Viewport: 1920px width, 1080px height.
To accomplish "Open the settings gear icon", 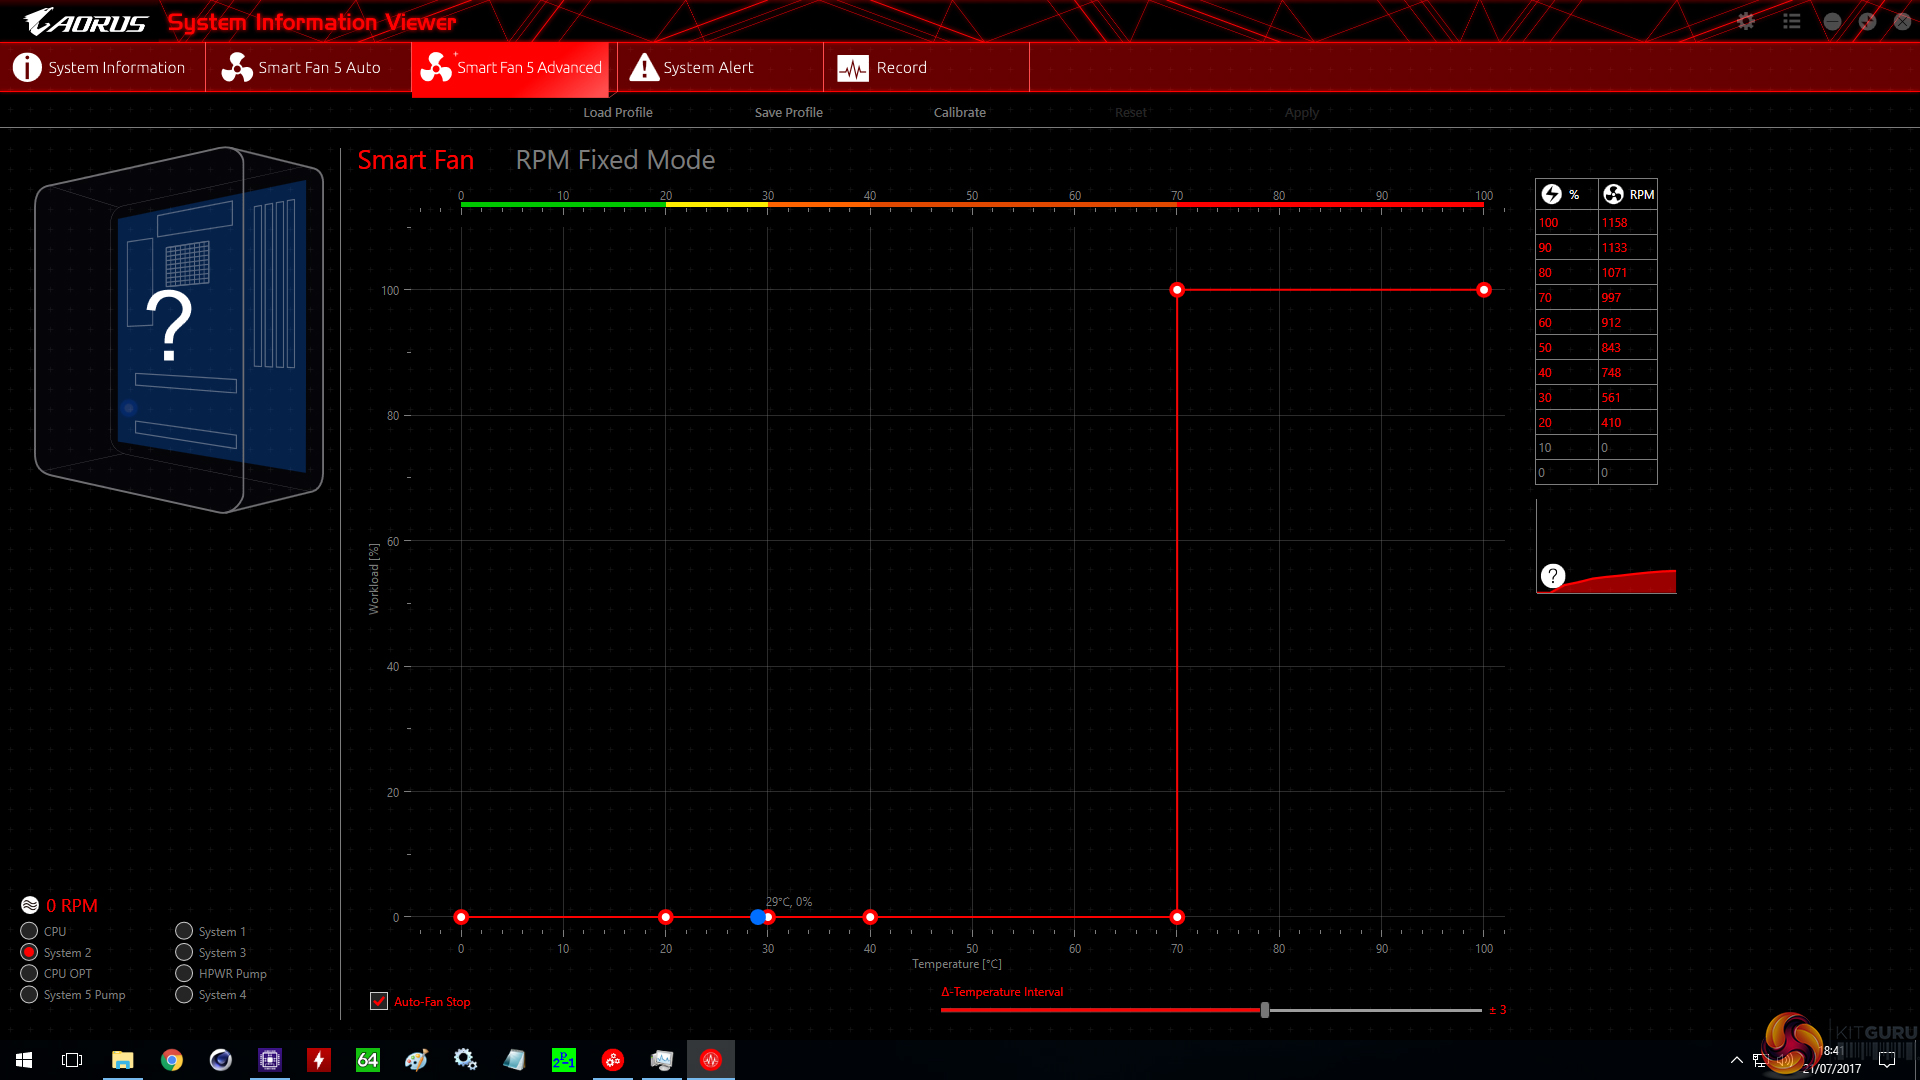I will (1745, 21).
